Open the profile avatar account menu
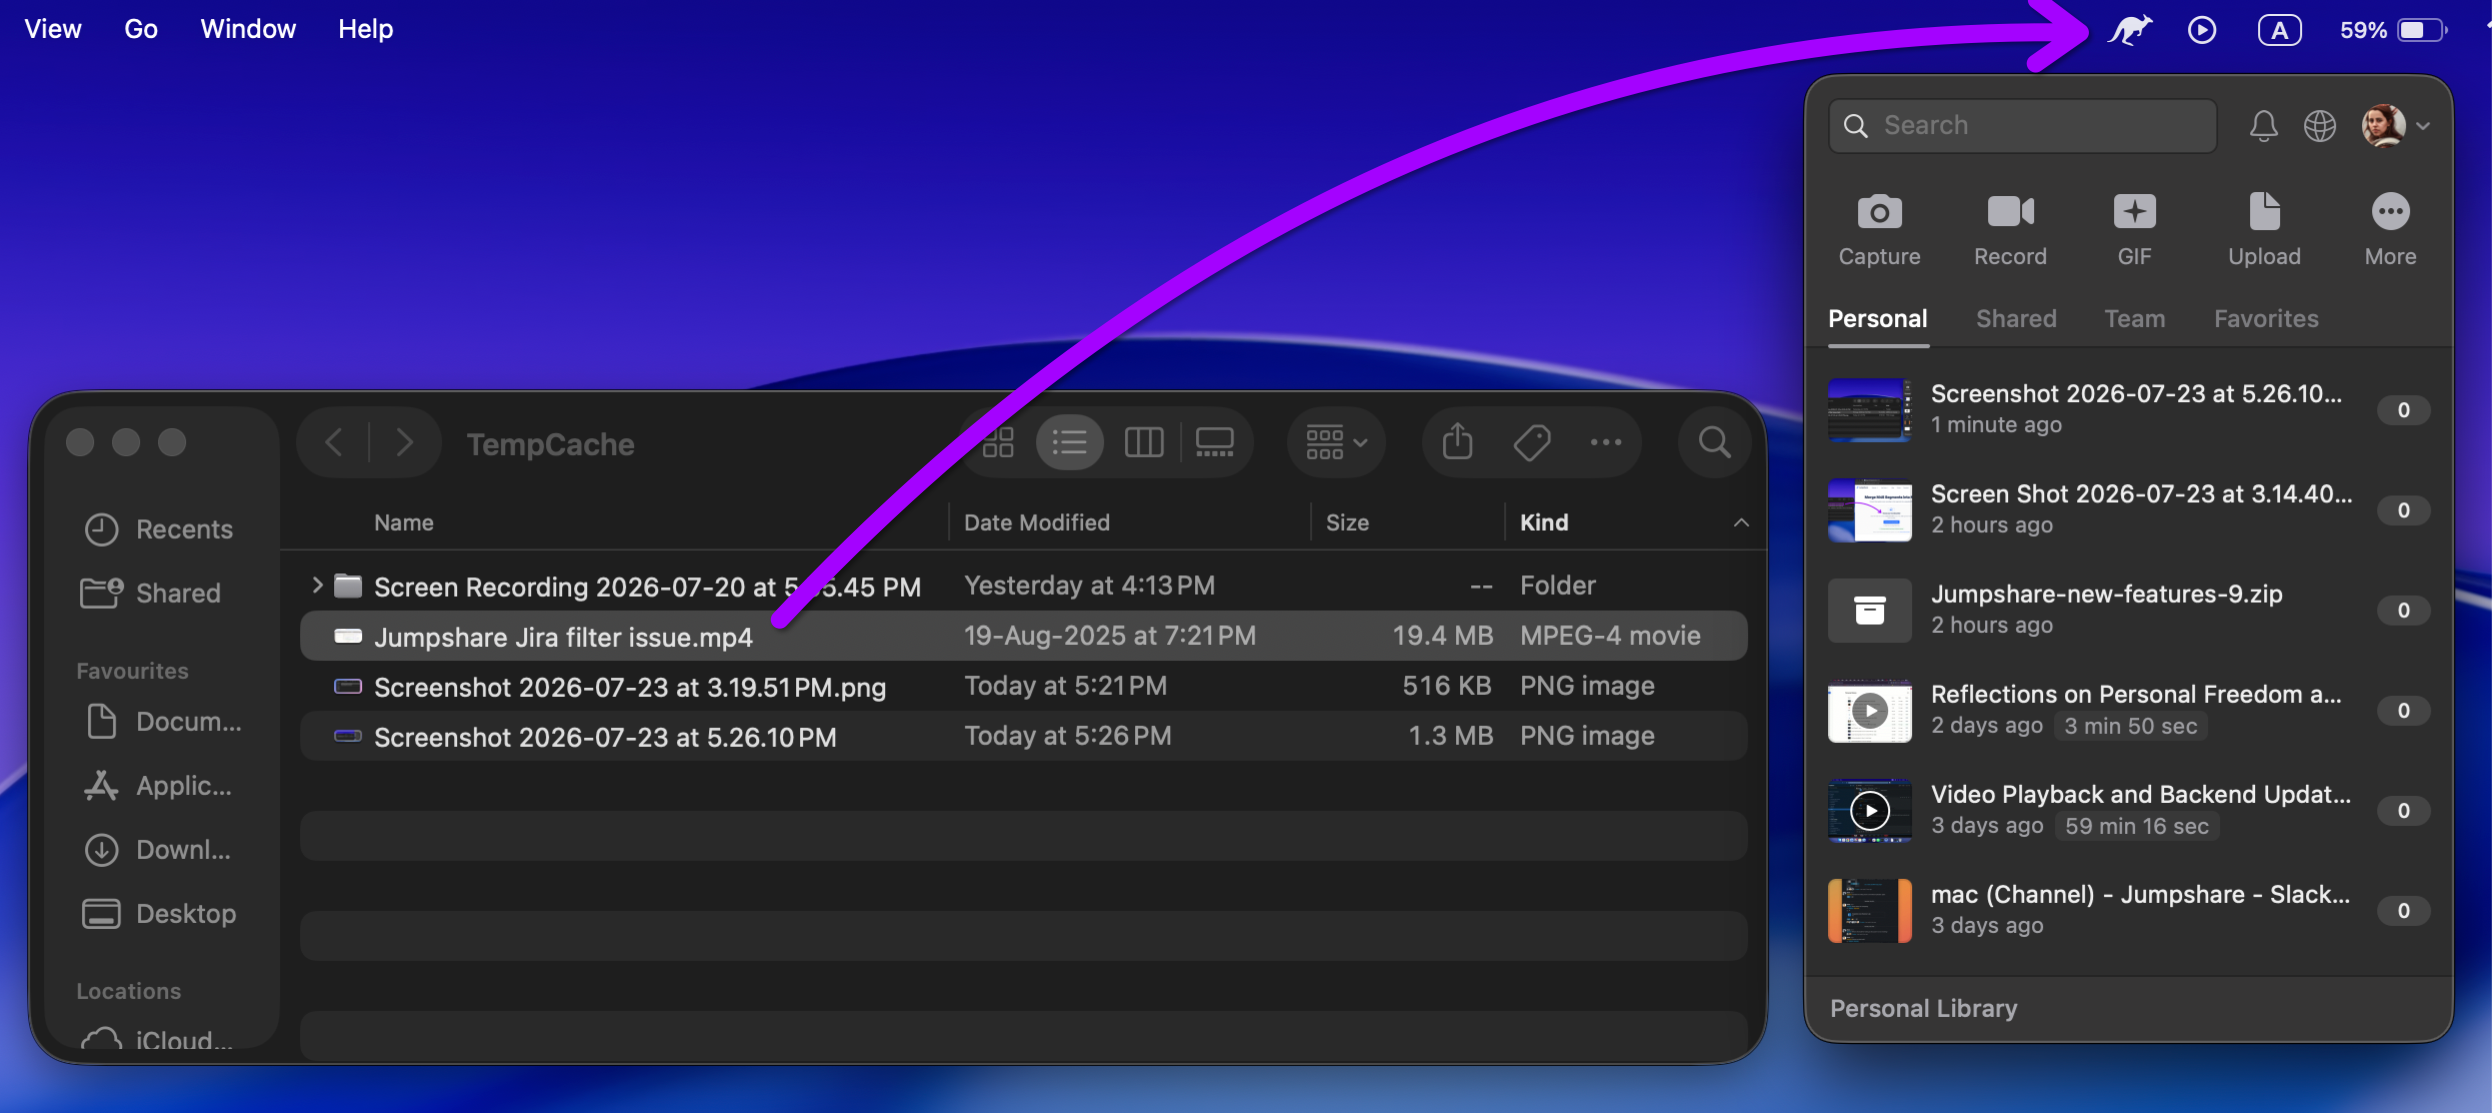 click(2395, 126)
